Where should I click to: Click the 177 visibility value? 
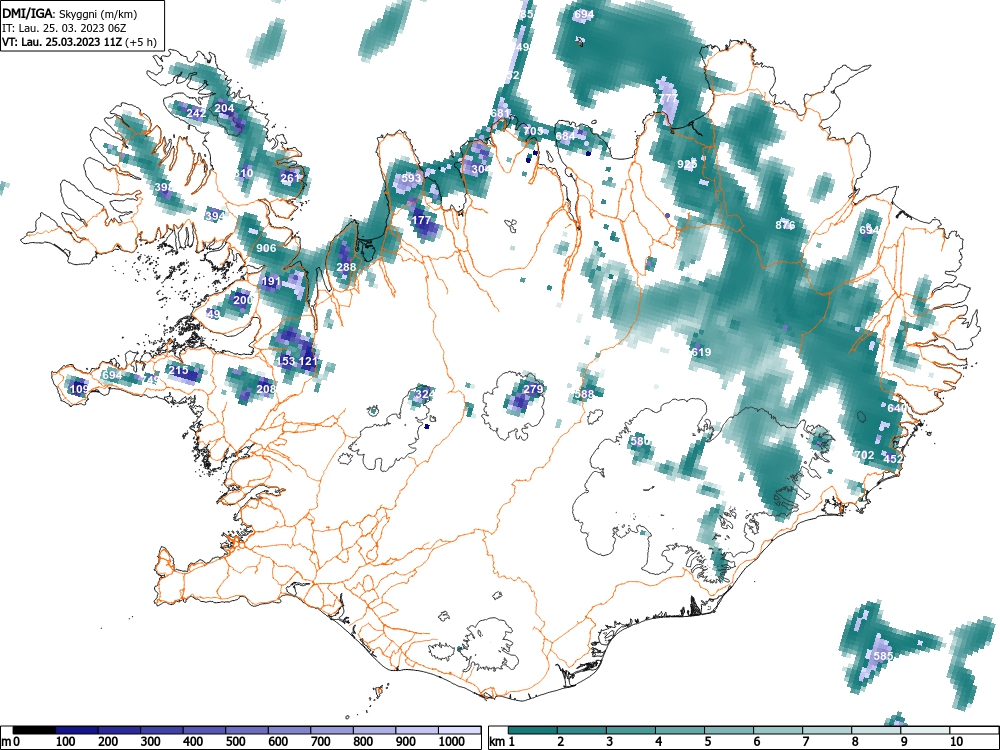(x=422, y=220)
